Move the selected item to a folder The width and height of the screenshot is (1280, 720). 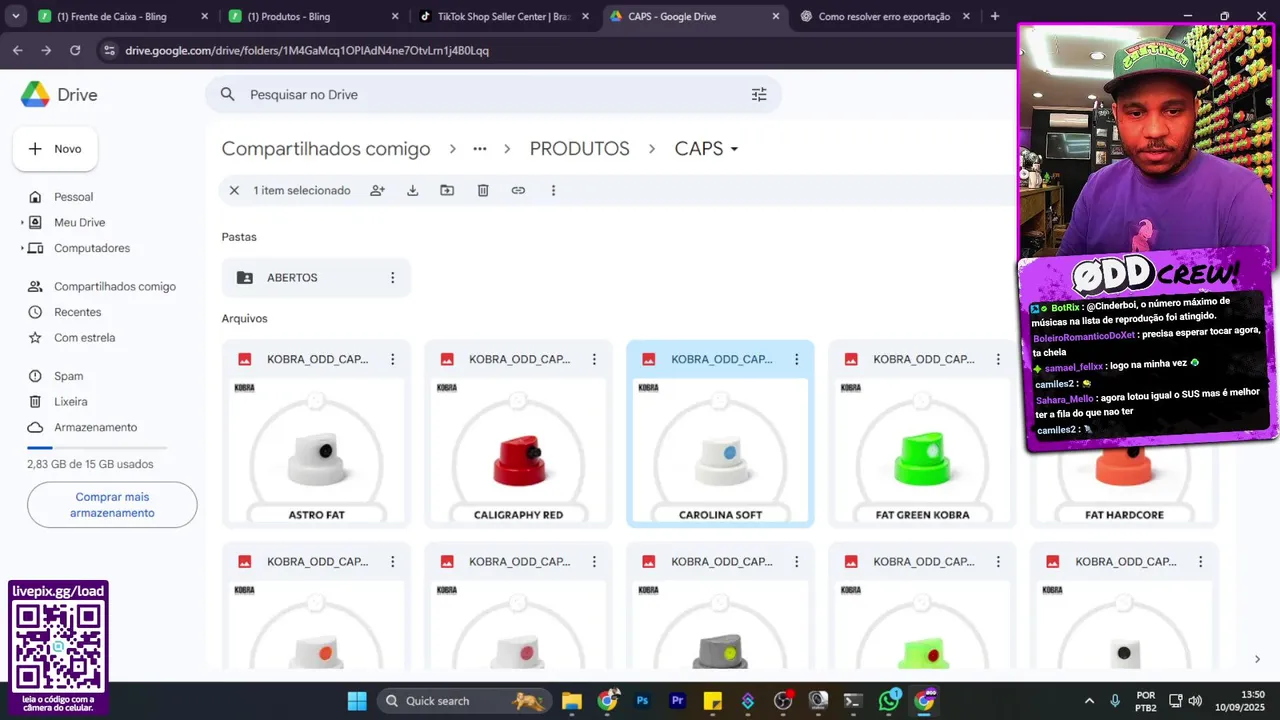(447, 190)
